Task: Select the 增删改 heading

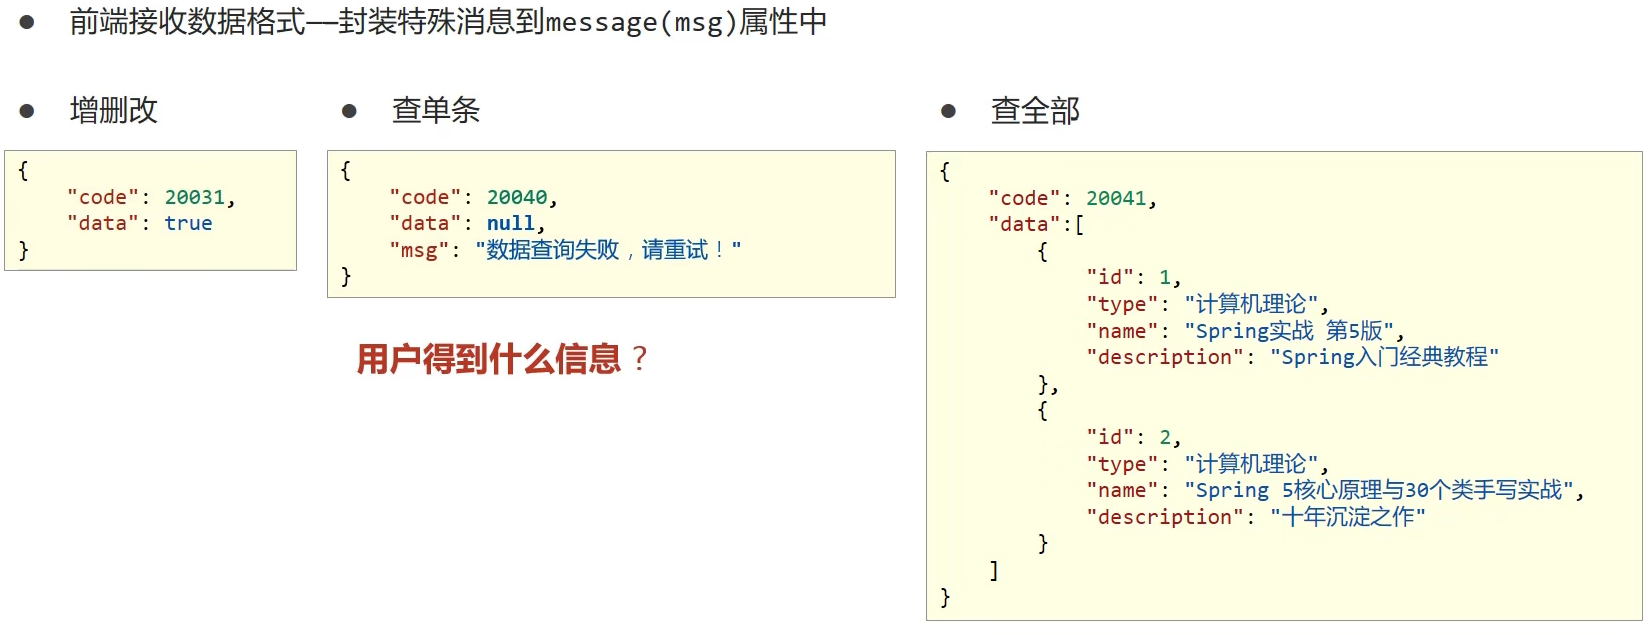Action: (114, 110)
